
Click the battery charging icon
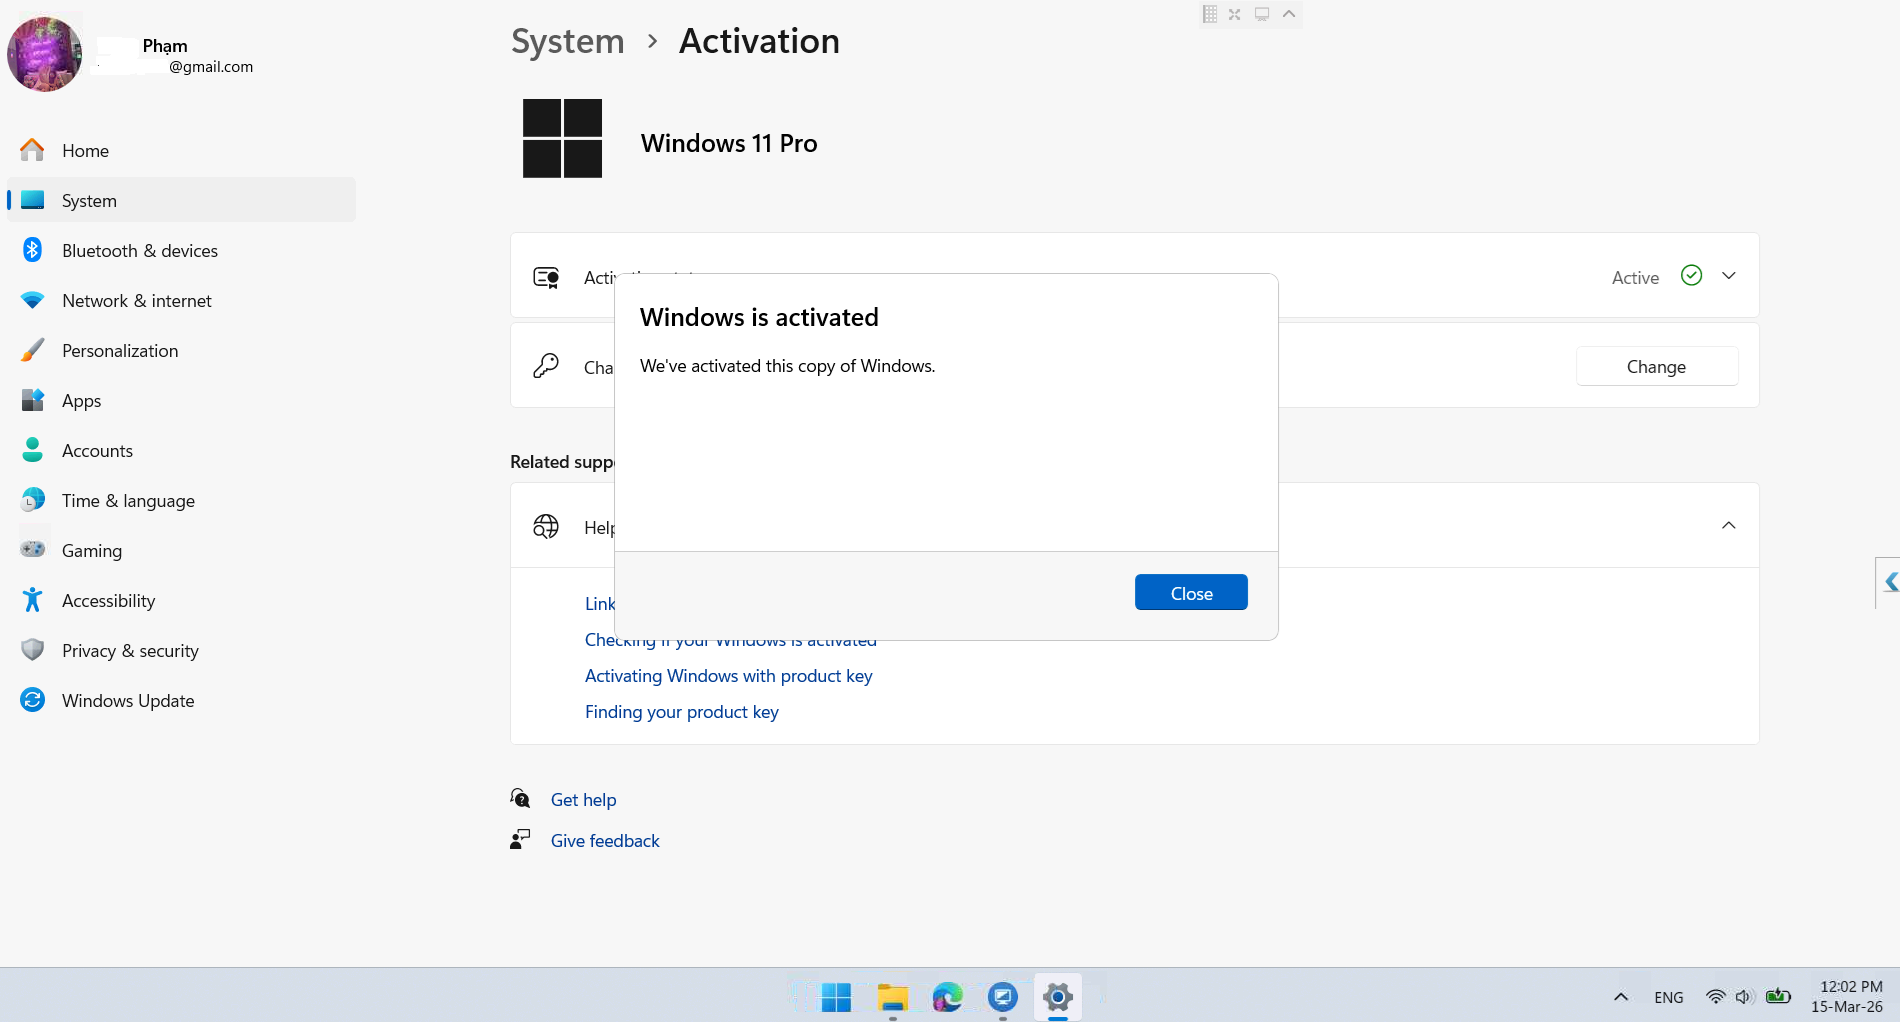pos(1778,996)
